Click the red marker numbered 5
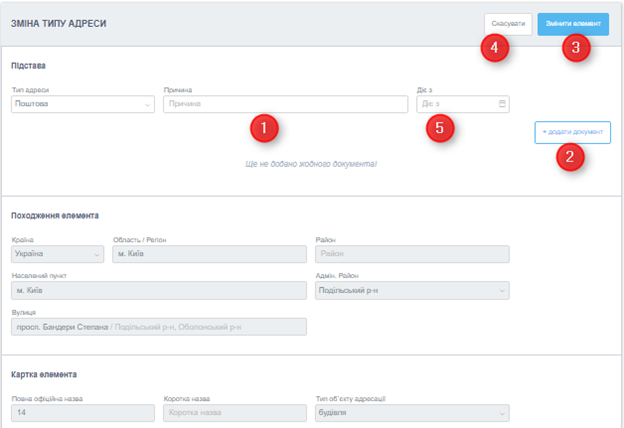 click(438, 128)
